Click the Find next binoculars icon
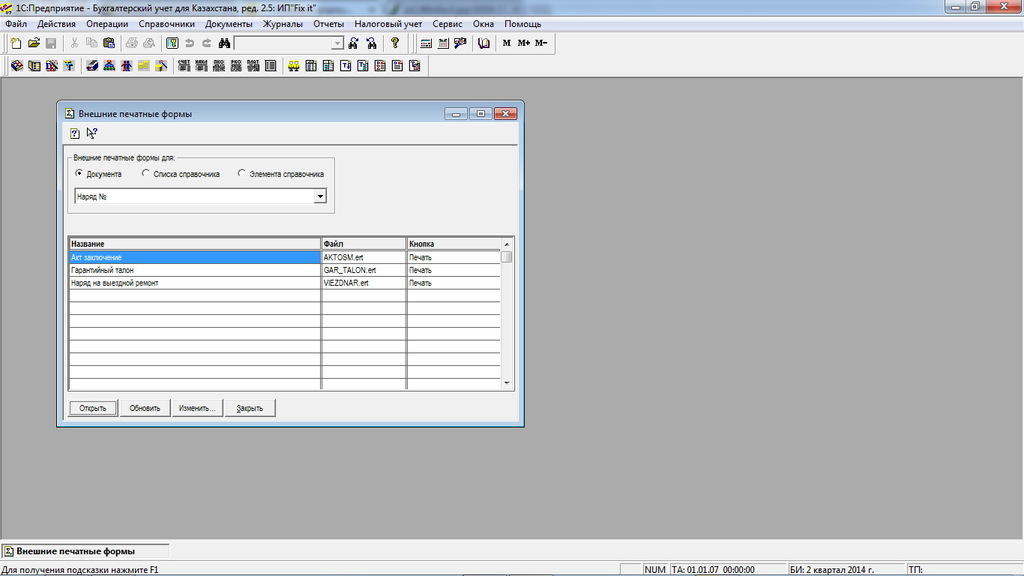The image size is (1024, 576). (x=353, y=43)
